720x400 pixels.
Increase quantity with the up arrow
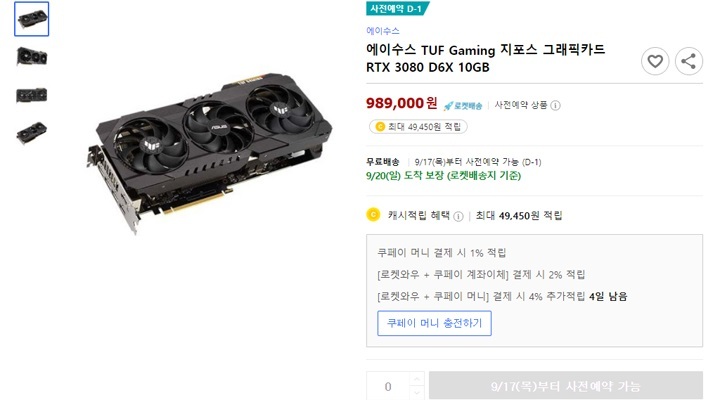pyautogui.click(x=416, y=379)
